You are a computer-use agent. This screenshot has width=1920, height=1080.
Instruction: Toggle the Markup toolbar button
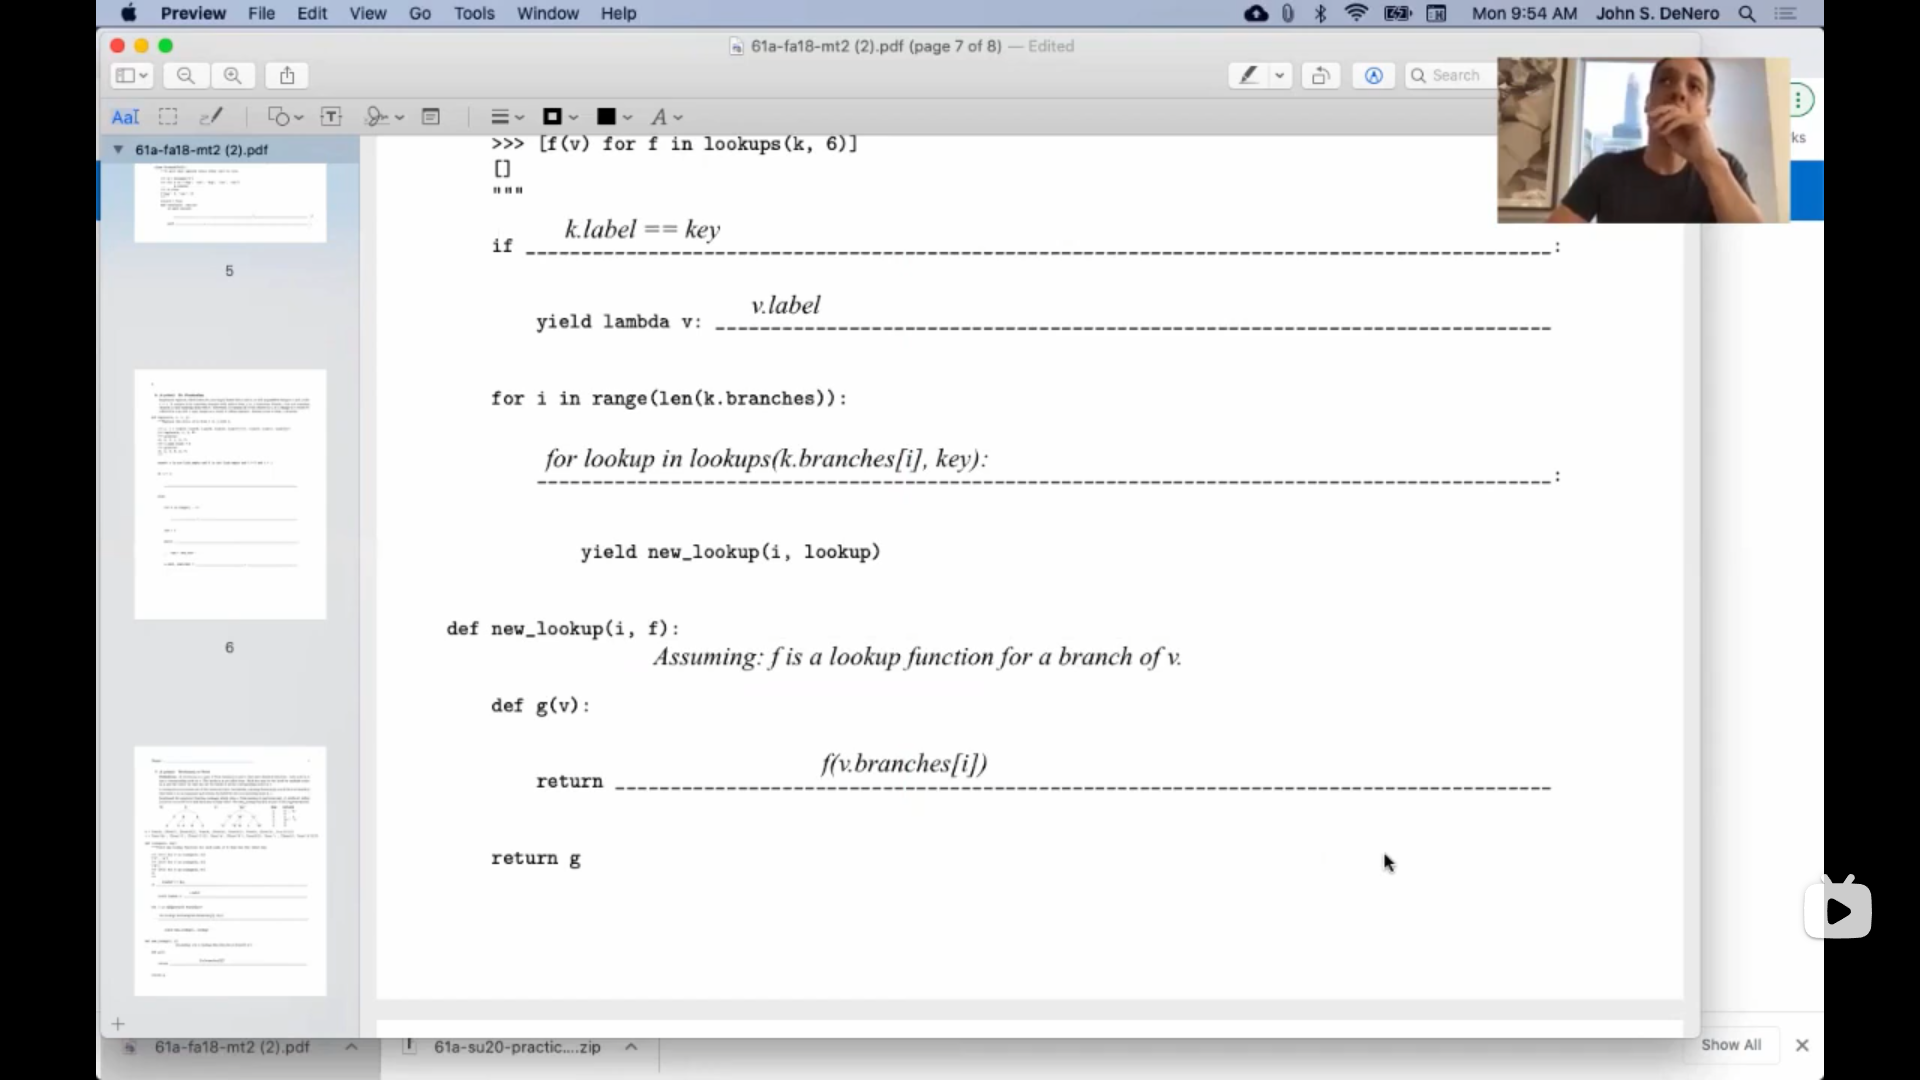tap(1373, 76)
